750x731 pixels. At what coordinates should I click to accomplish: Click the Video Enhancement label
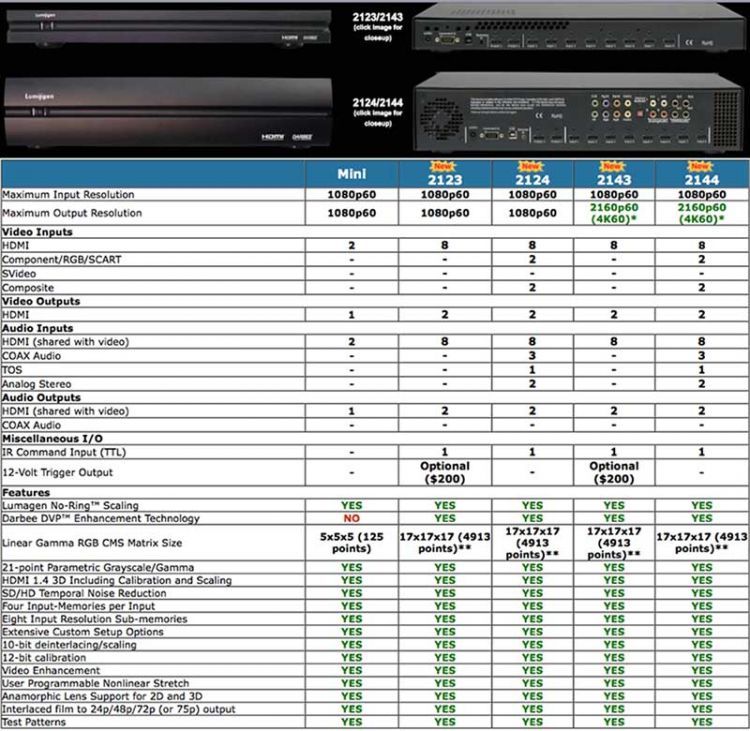pyautogui.click(x=51, y=671)
